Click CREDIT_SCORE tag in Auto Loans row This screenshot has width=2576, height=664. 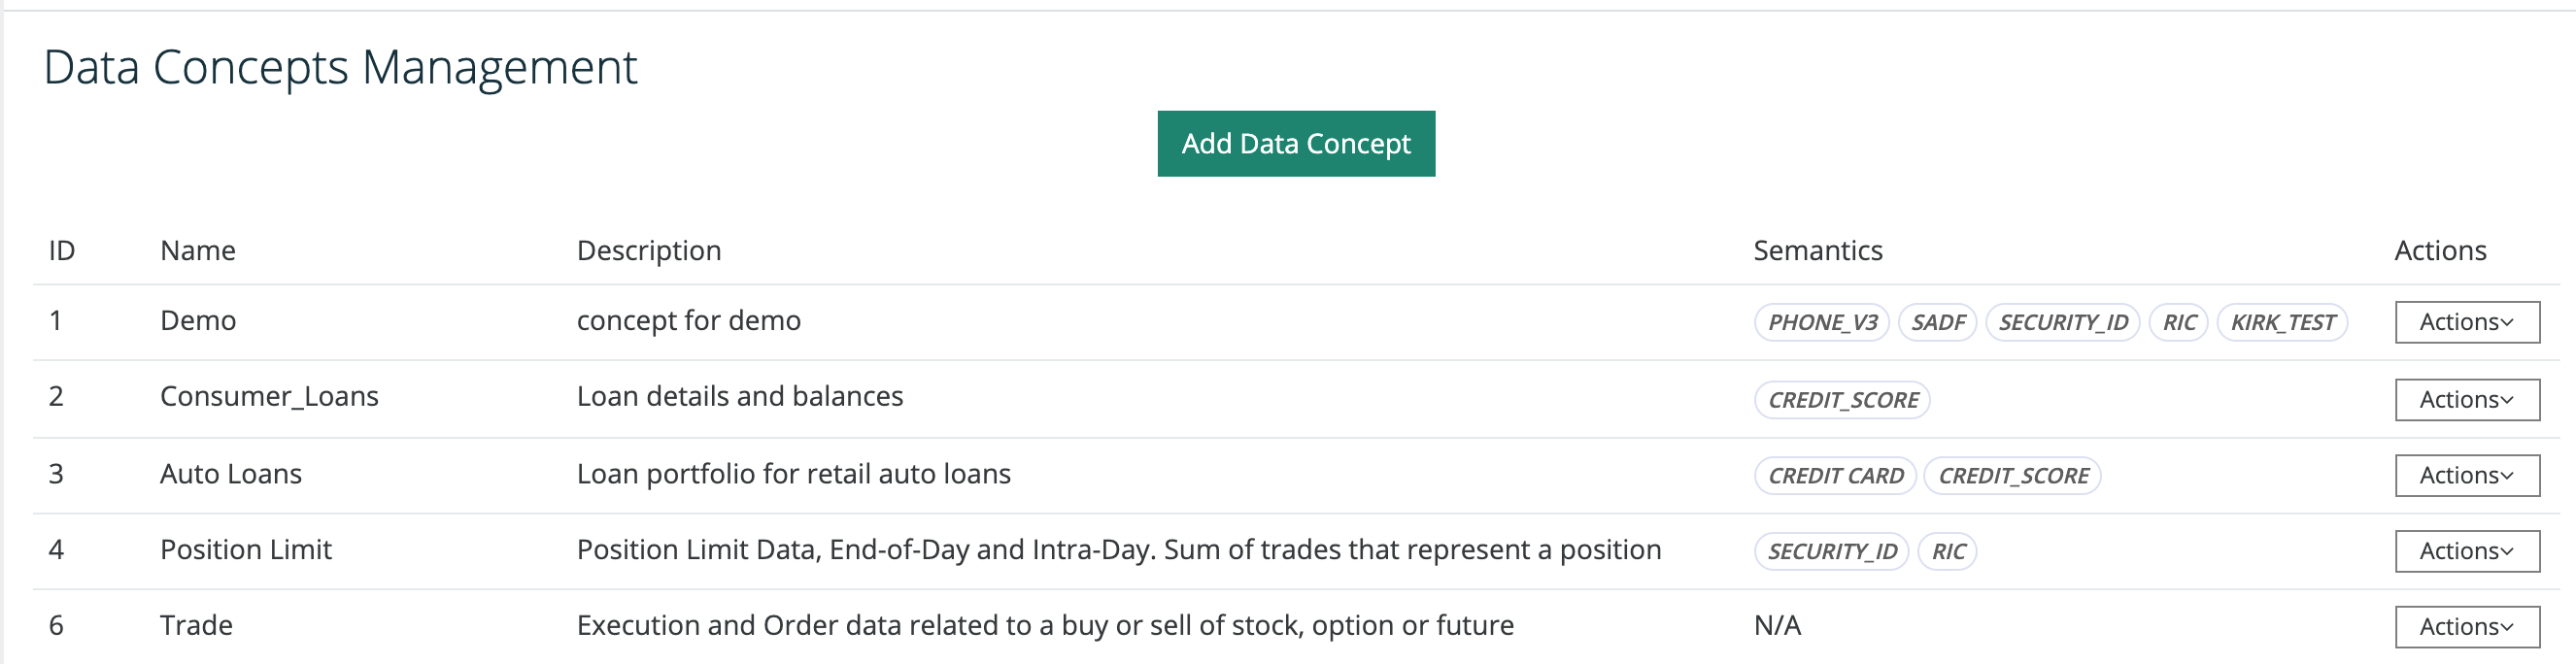click(2012, 476)
